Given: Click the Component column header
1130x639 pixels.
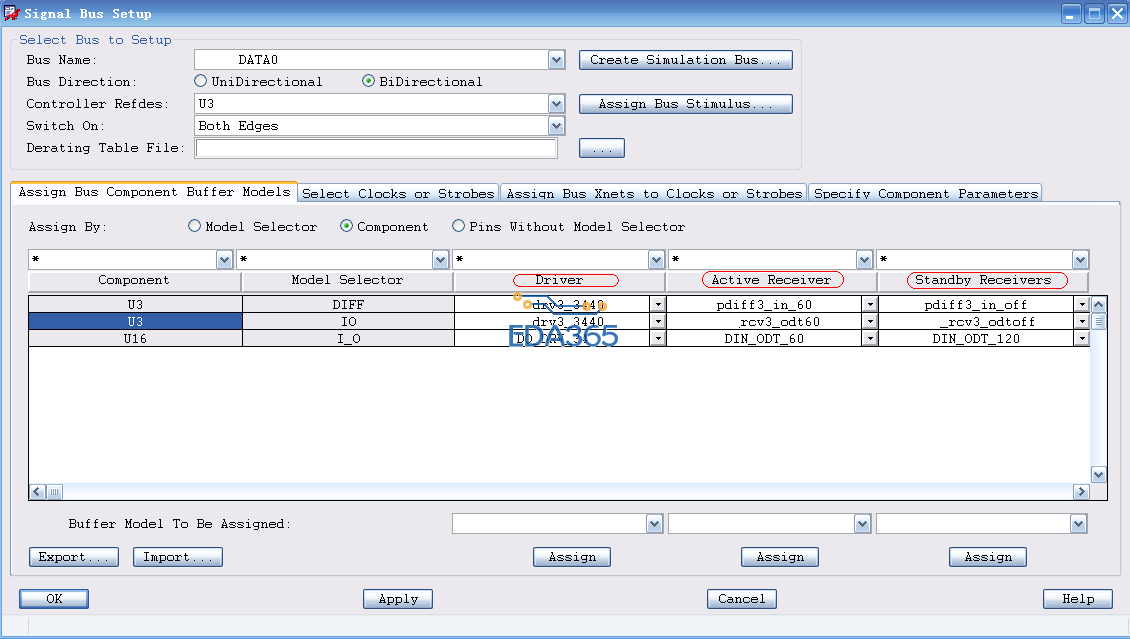Looking at the screenshot, I should coord(134,280).
